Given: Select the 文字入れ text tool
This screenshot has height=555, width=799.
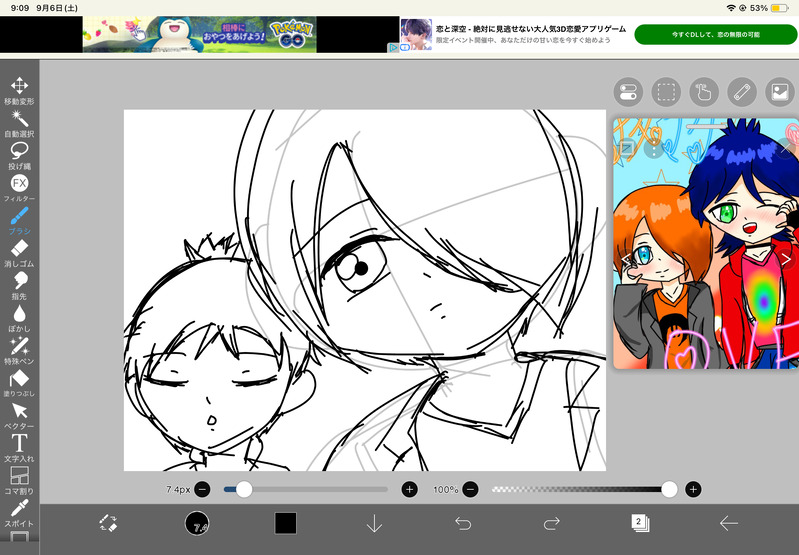Looking at the screenshot, I should pos(19,448).
